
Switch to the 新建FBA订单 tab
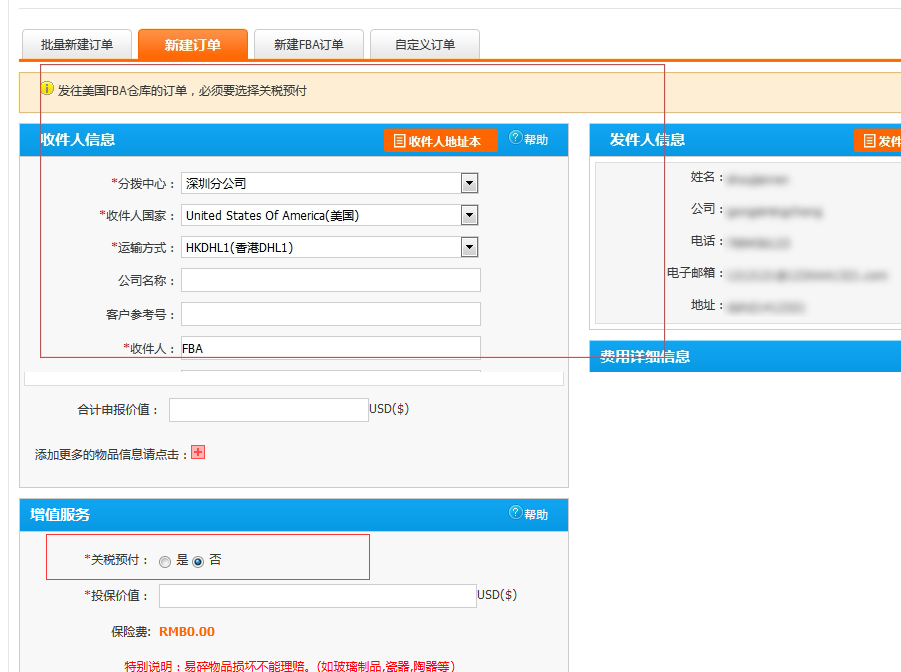pyautogui.click(x=309, y=45)
